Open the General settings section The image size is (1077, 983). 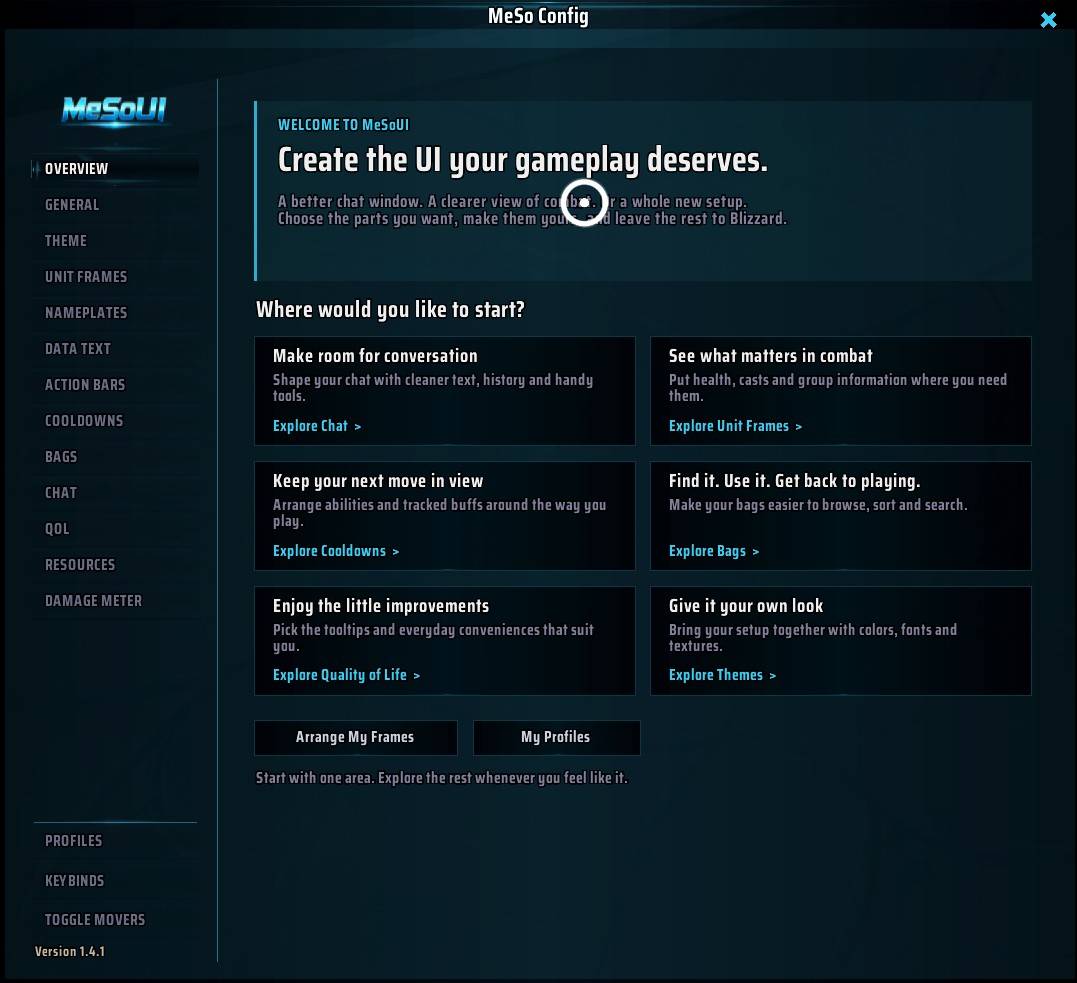point(115,205)
